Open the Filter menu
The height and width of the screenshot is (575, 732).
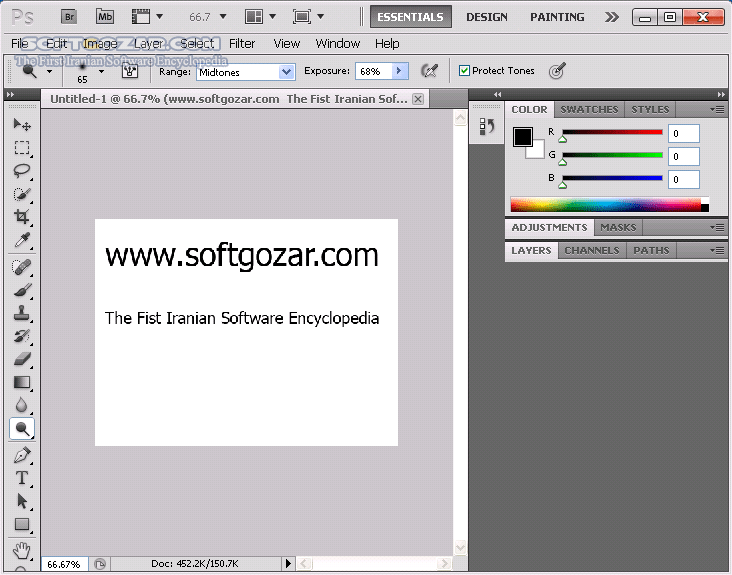[242, 43]
